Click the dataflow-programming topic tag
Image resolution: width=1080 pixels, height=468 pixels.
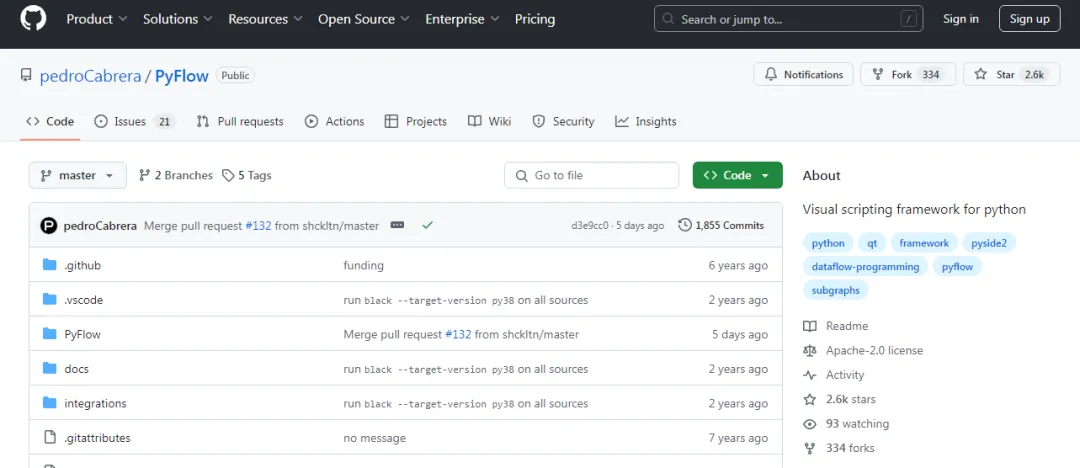(x=866, y=267)
